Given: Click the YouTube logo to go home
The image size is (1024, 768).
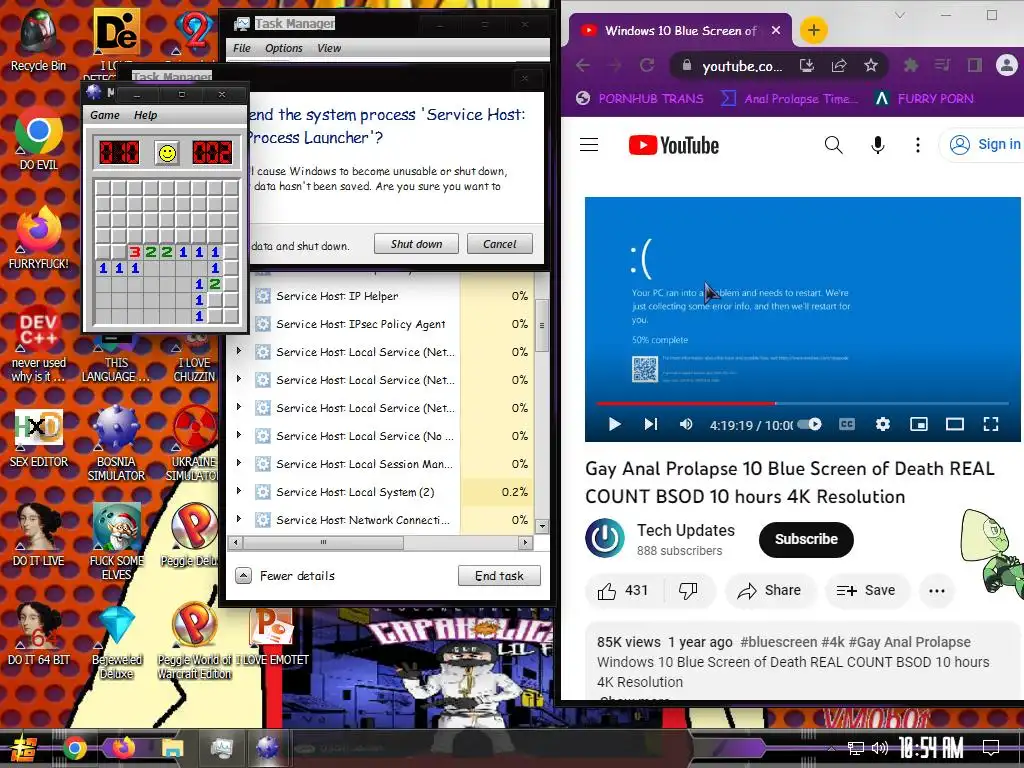Looking at the screenshot, I should pyautogui.click(x=674, y=145).
